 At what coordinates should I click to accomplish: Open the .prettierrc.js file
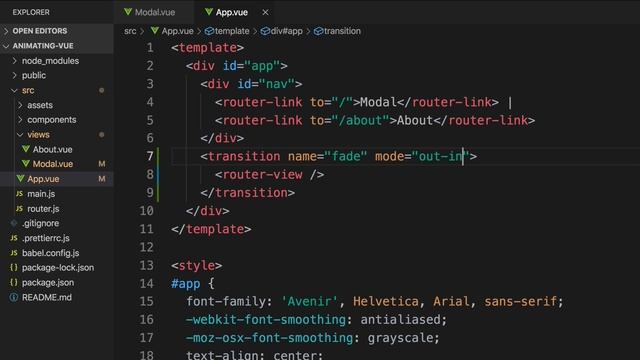[46, 238]
